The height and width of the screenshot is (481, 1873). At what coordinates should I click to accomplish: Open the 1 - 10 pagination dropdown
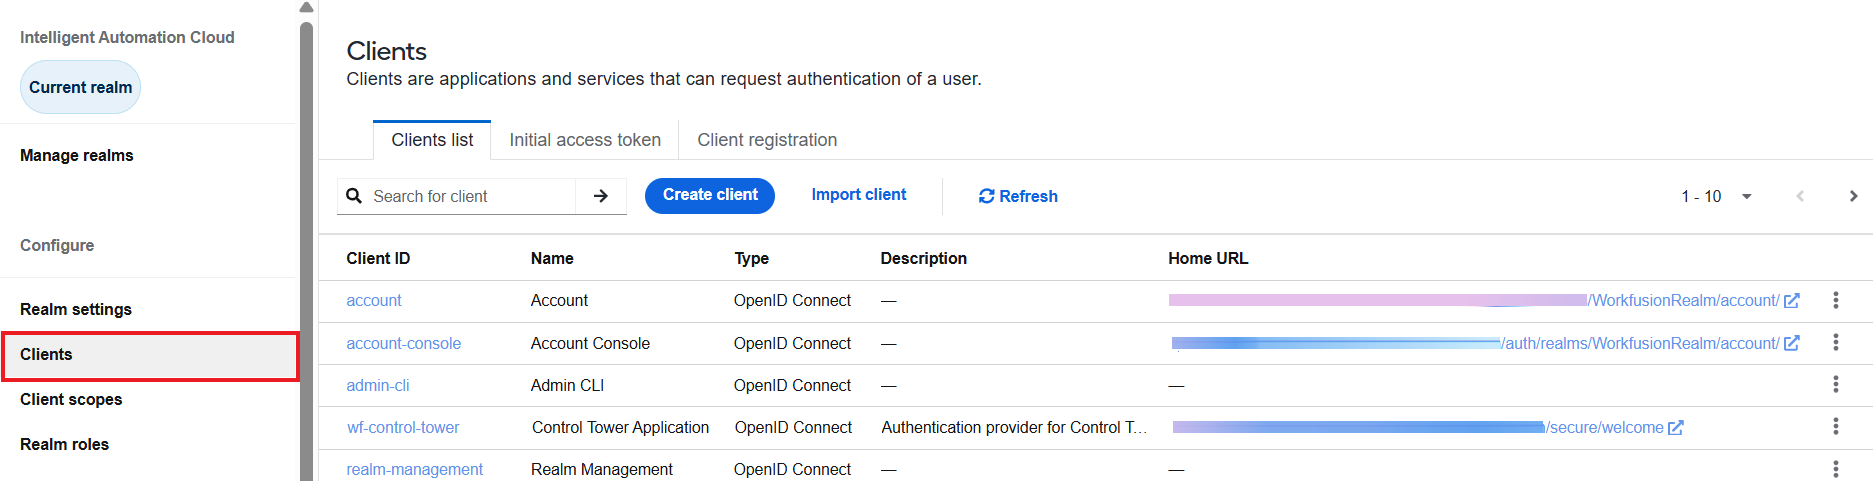1716,196
